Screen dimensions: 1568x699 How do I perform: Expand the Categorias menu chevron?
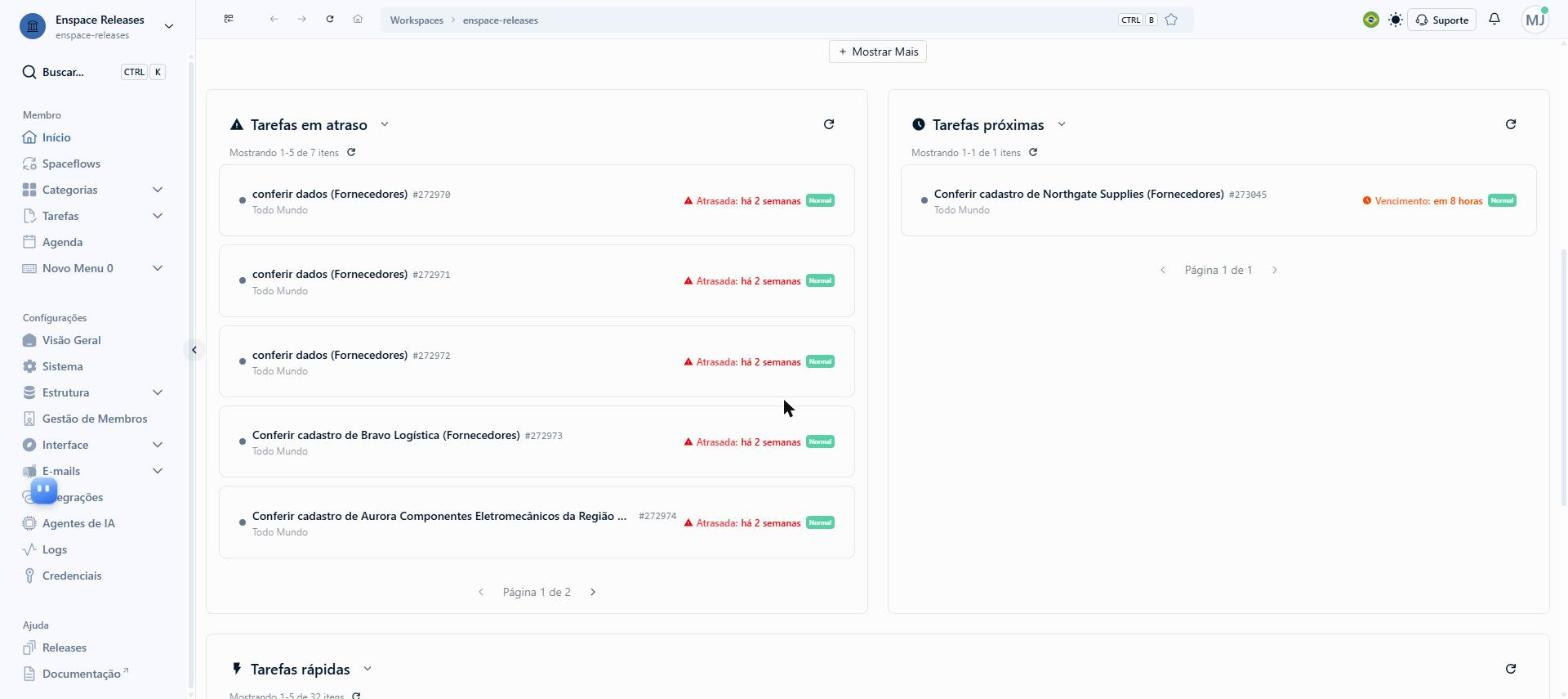click(x=157, y=190)
